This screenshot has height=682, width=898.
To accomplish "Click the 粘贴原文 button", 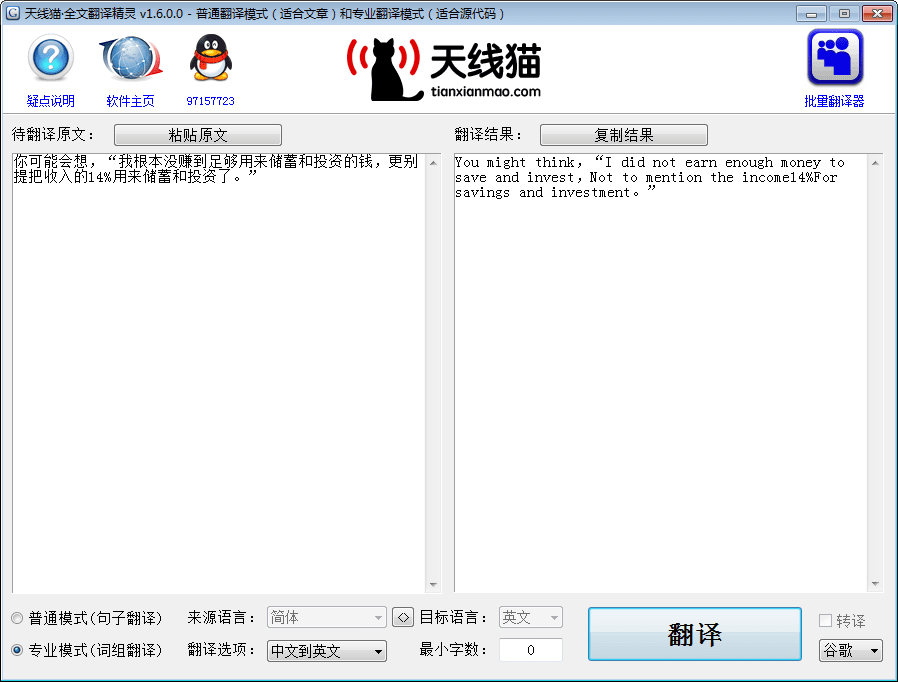I will tap(198, 135).
